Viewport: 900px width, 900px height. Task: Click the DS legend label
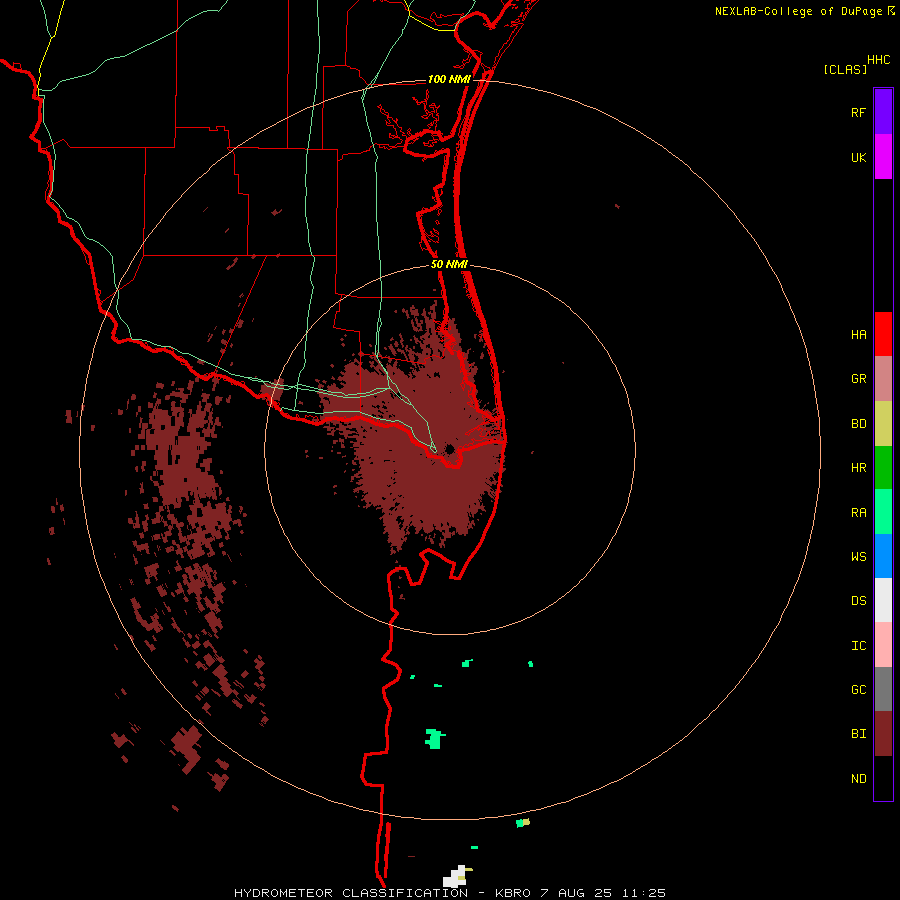[858, 601]
